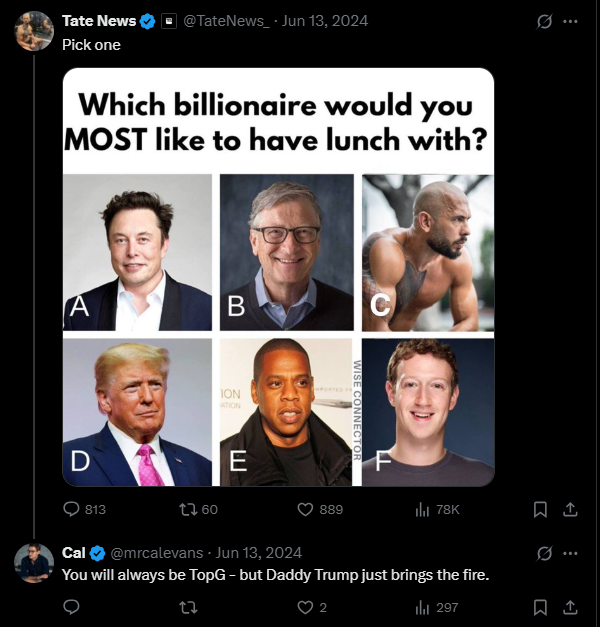Repost Cal's comment
600x627 pixels.
(187, 607)
